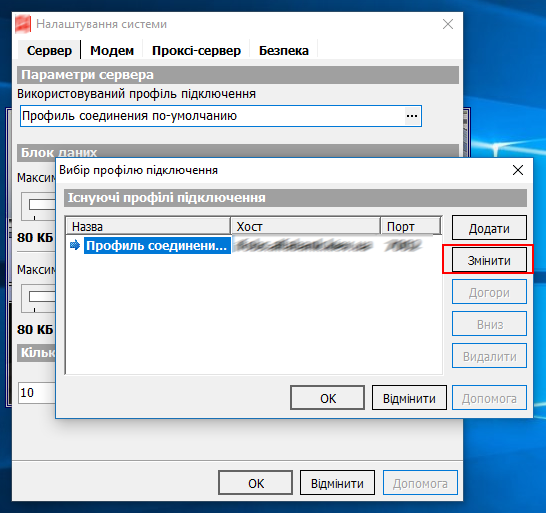This screenshot has height=513, width=546.
Task: Click the red app icon in title bar
Action: (x=23, y=24)
